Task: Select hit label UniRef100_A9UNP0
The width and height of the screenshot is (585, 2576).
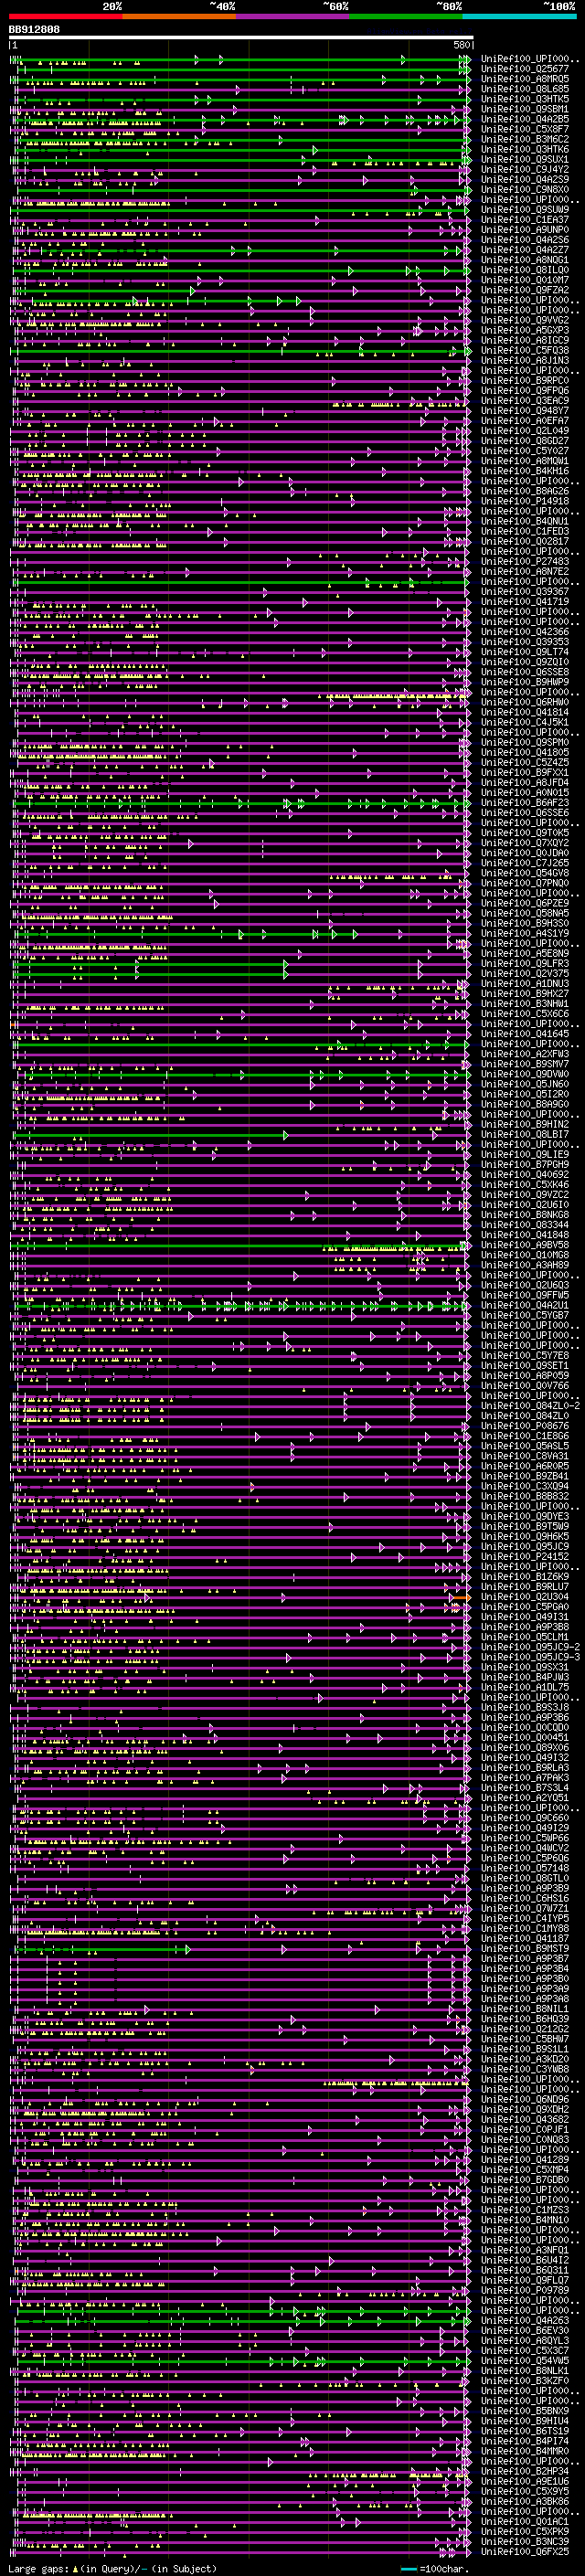Action: coord(525,230)
